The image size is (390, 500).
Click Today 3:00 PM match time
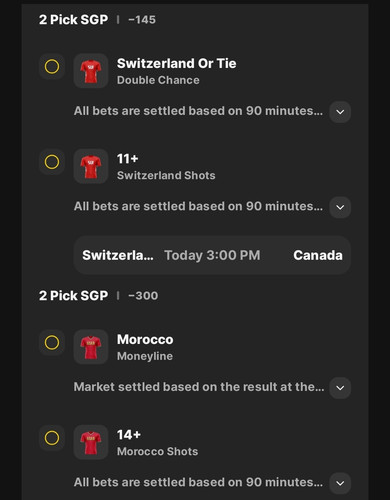[212, 255]
